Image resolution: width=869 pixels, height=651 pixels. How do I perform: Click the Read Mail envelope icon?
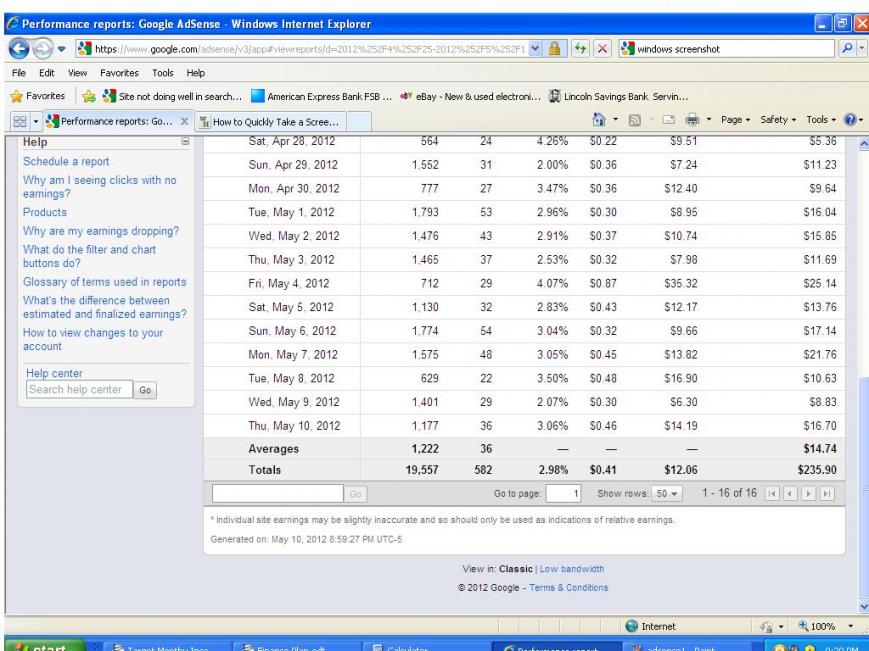(669, 120)
